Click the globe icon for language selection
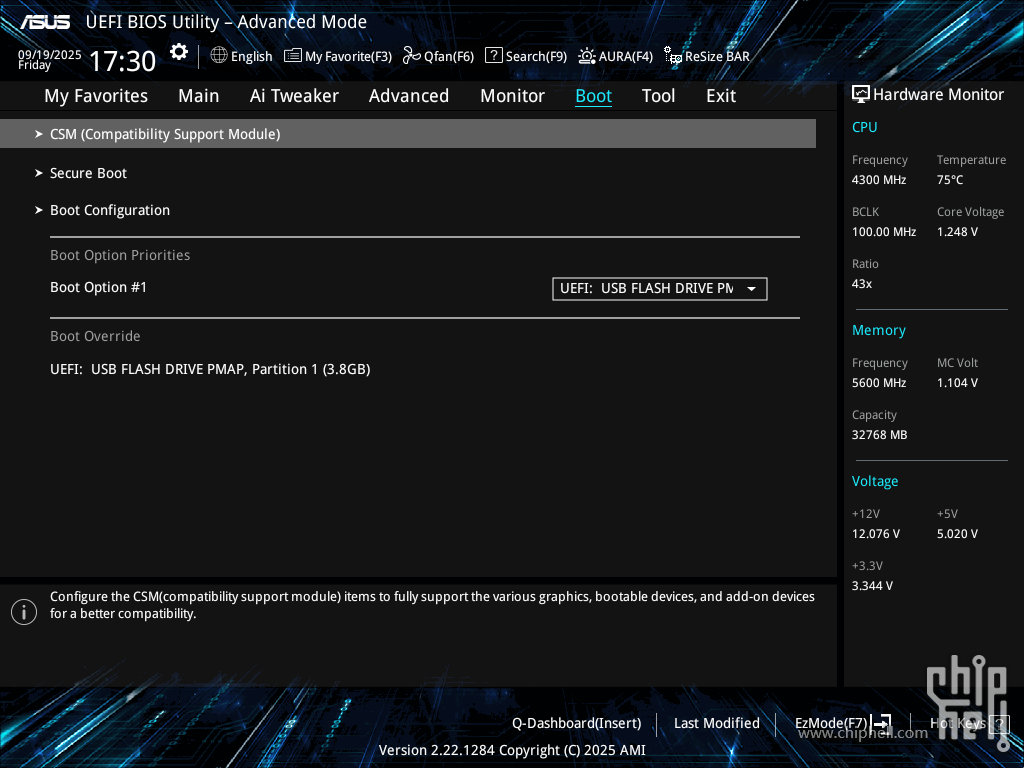Viewport: 1024px width, 768px height. tap(219, 56)
